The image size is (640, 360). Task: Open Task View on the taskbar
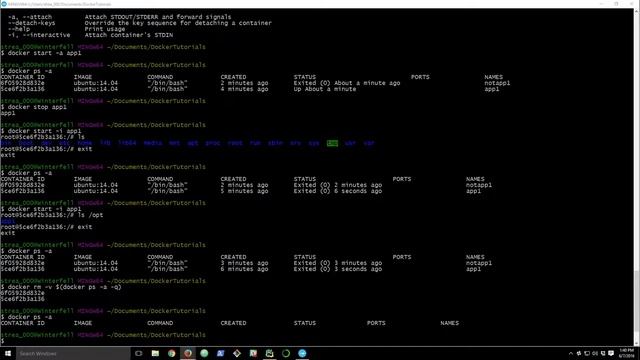(139, 353)
